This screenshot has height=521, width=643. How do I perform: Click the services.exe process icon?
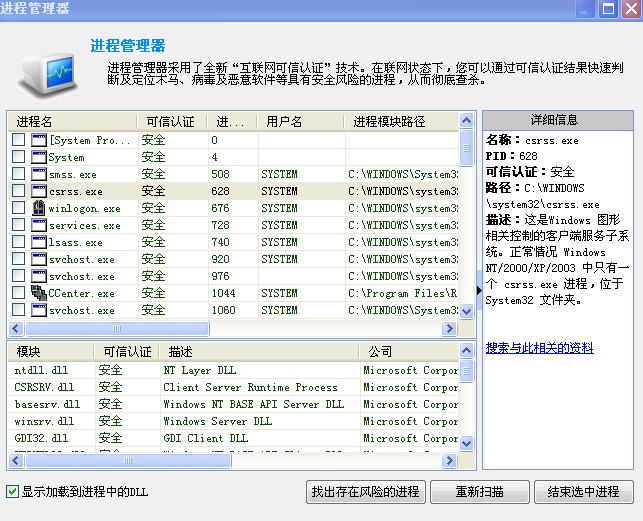(39, 225)
